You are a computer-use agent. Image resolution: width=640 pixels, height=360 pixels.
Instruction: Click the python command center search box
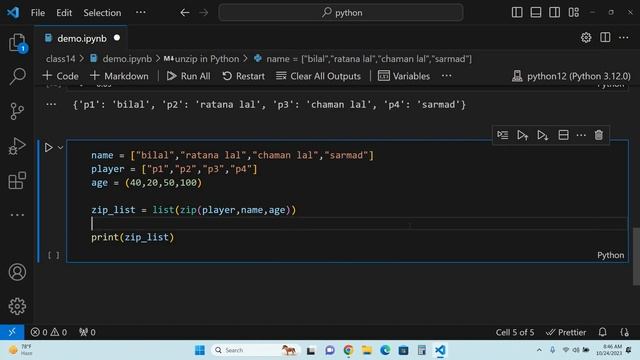(341, 13)
